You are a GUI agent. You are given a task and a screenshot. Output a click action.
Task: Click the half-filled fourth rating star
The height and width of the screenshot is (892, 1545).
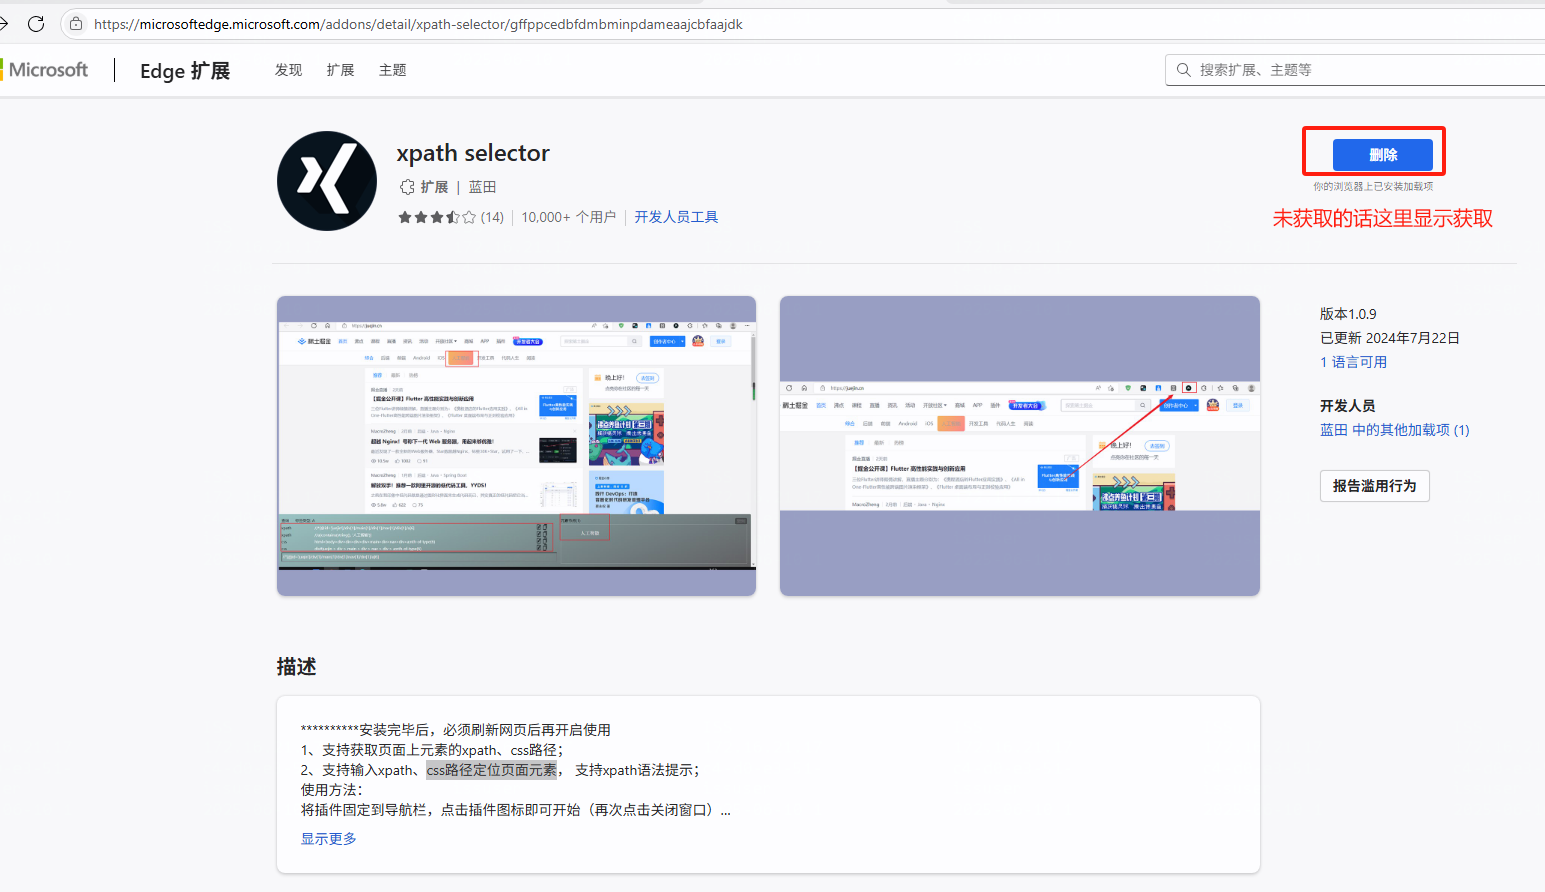click(x=451, y=216)
